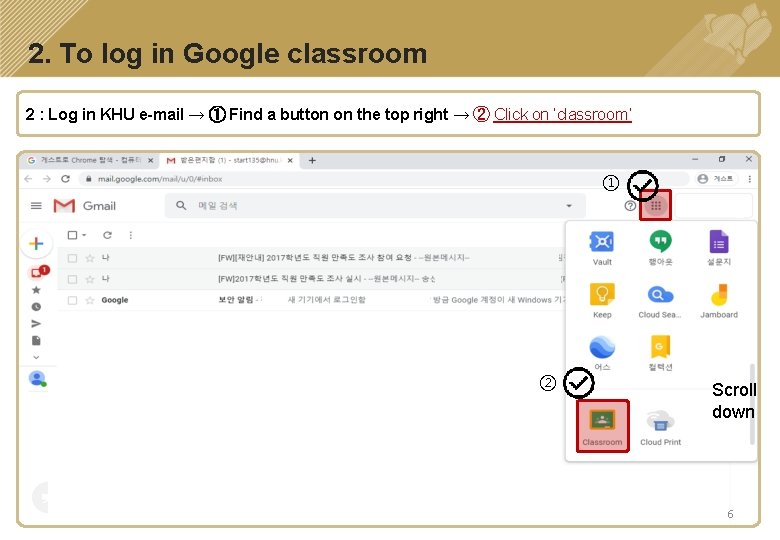Check the first 2017 survey request mail
This screenshot has width=780, height=540.
click(72, 258)
